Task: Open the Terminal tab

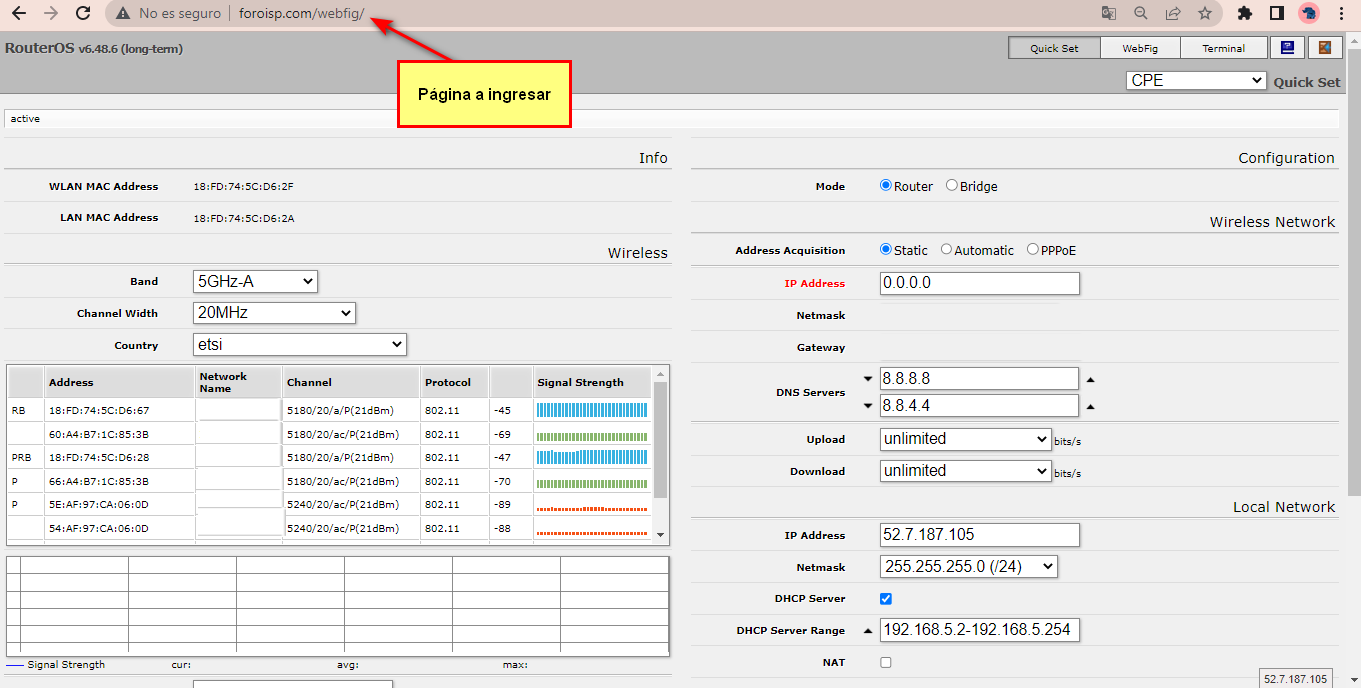Action: (x=1223, y=48)
